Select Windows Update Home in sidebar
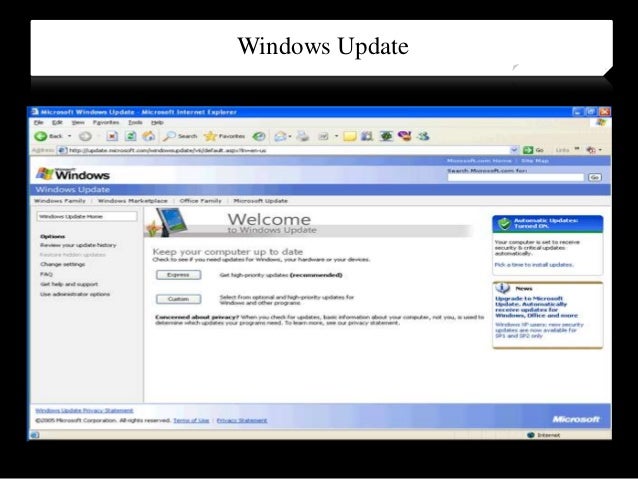Viewport: 638px width, 479px height. click(x=87, y=217)
